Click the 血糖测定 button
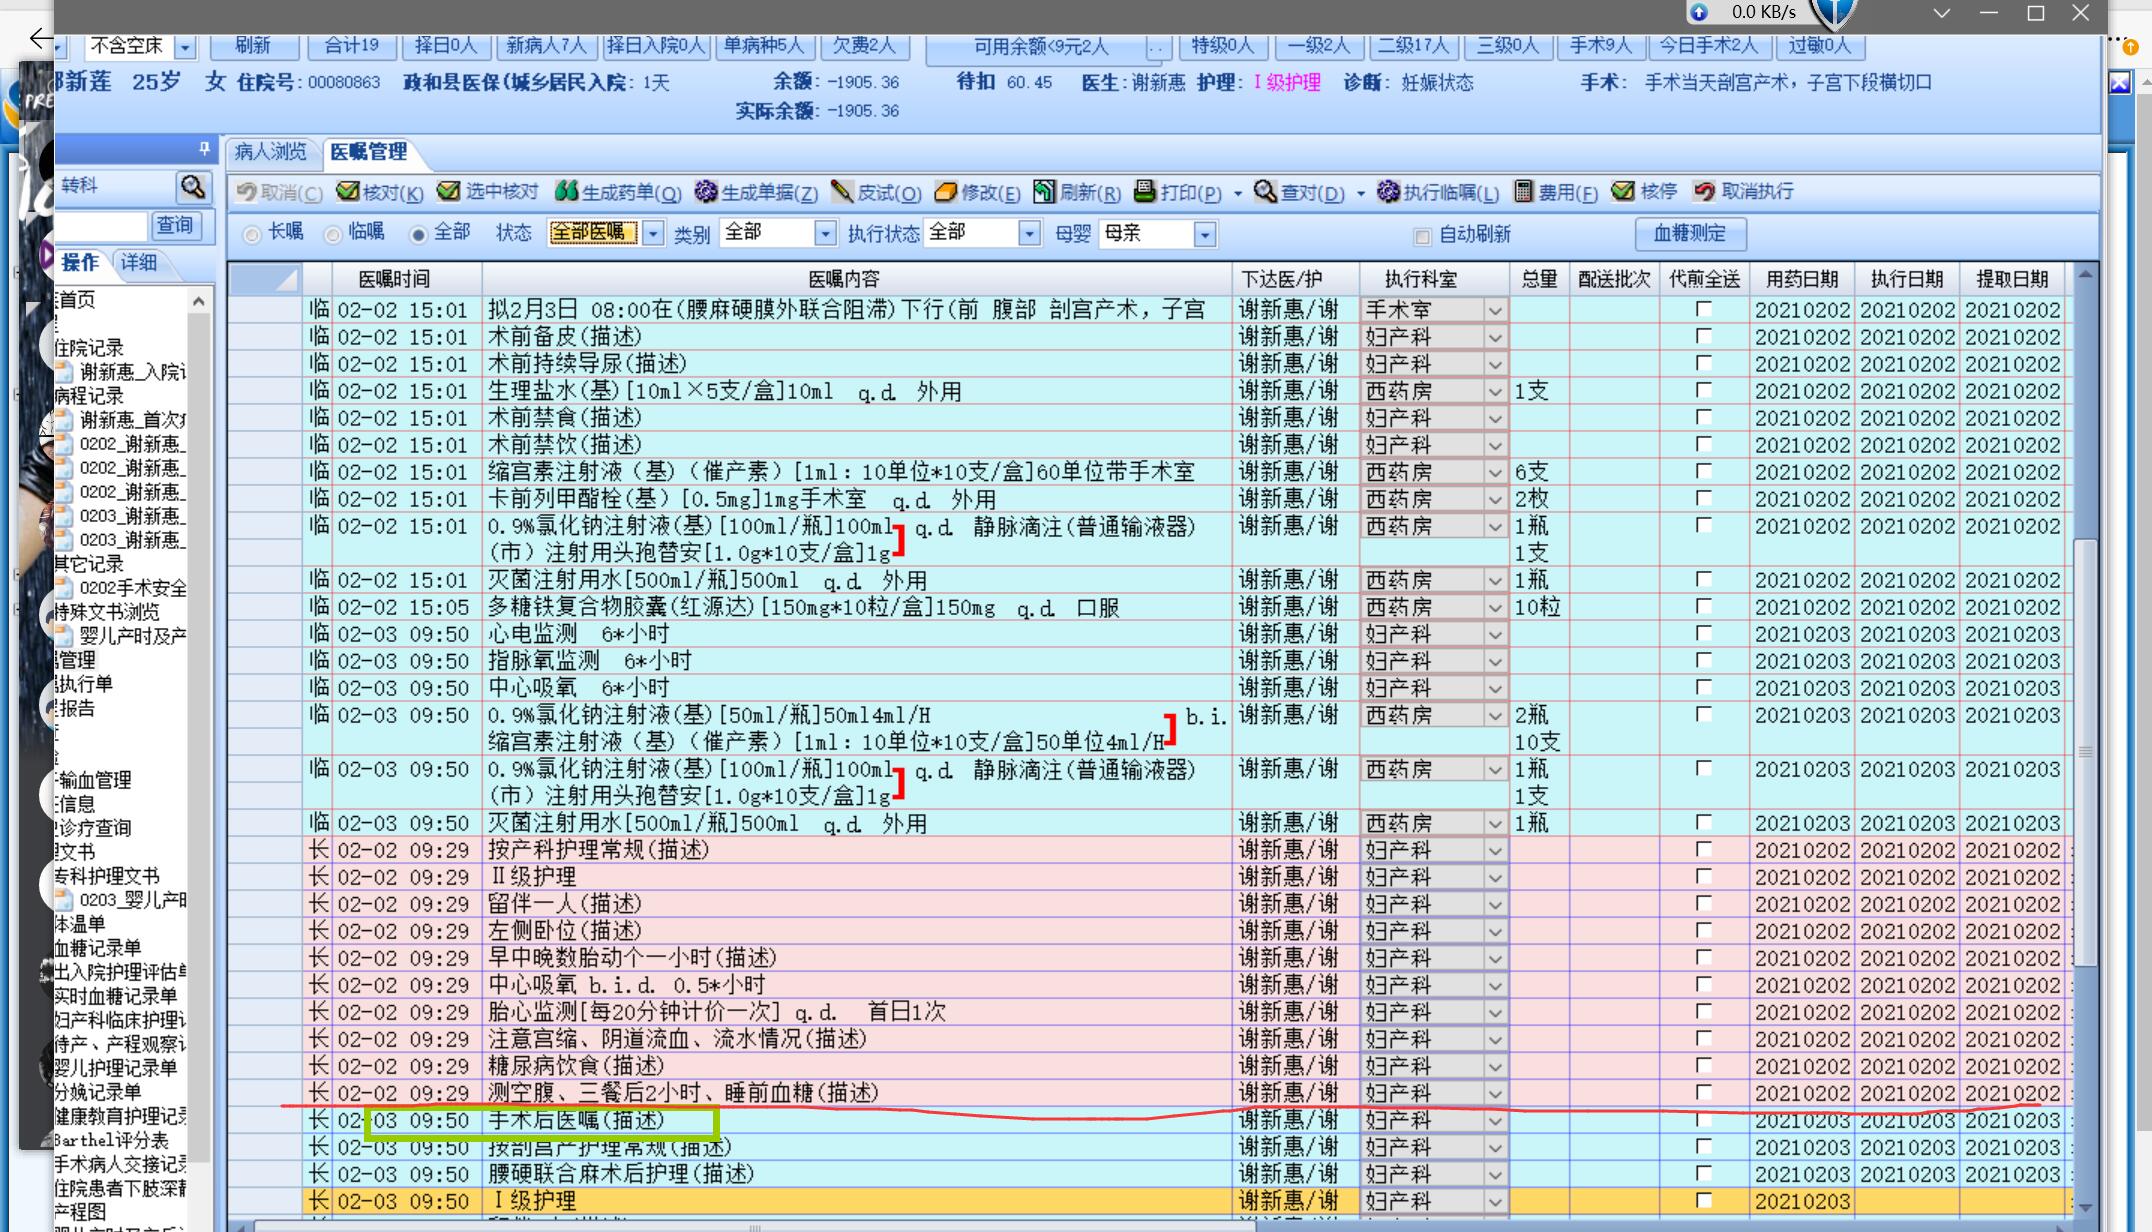The width and height of the screenshot is (2152, 1232). (1690, 234)
